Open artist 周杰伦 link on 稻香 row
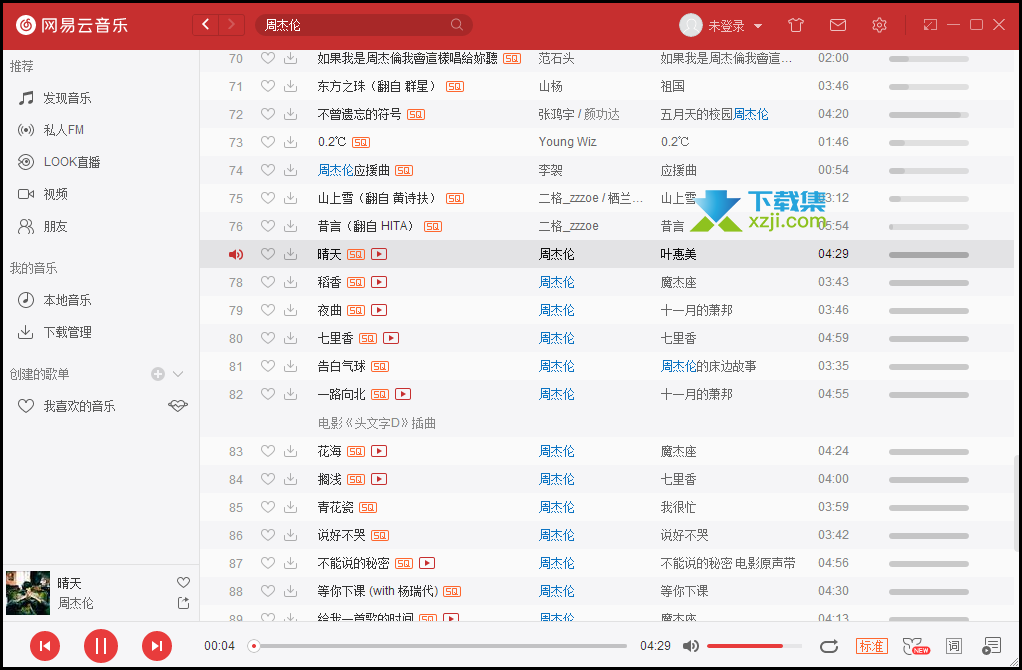Image resolution: width=1022 pixels, height=670 pixels. tap(557, 282)
